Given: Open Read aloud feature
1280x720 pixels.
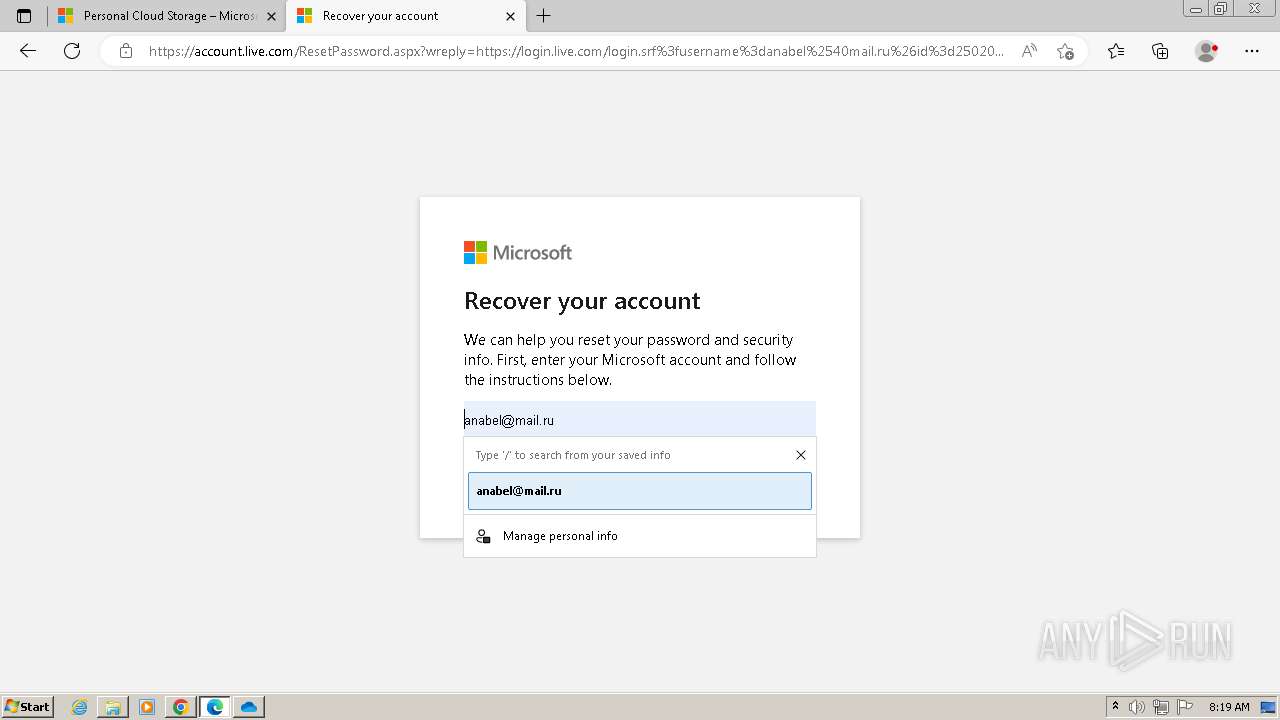Looking at the screenshot, I should point(1029,51).
